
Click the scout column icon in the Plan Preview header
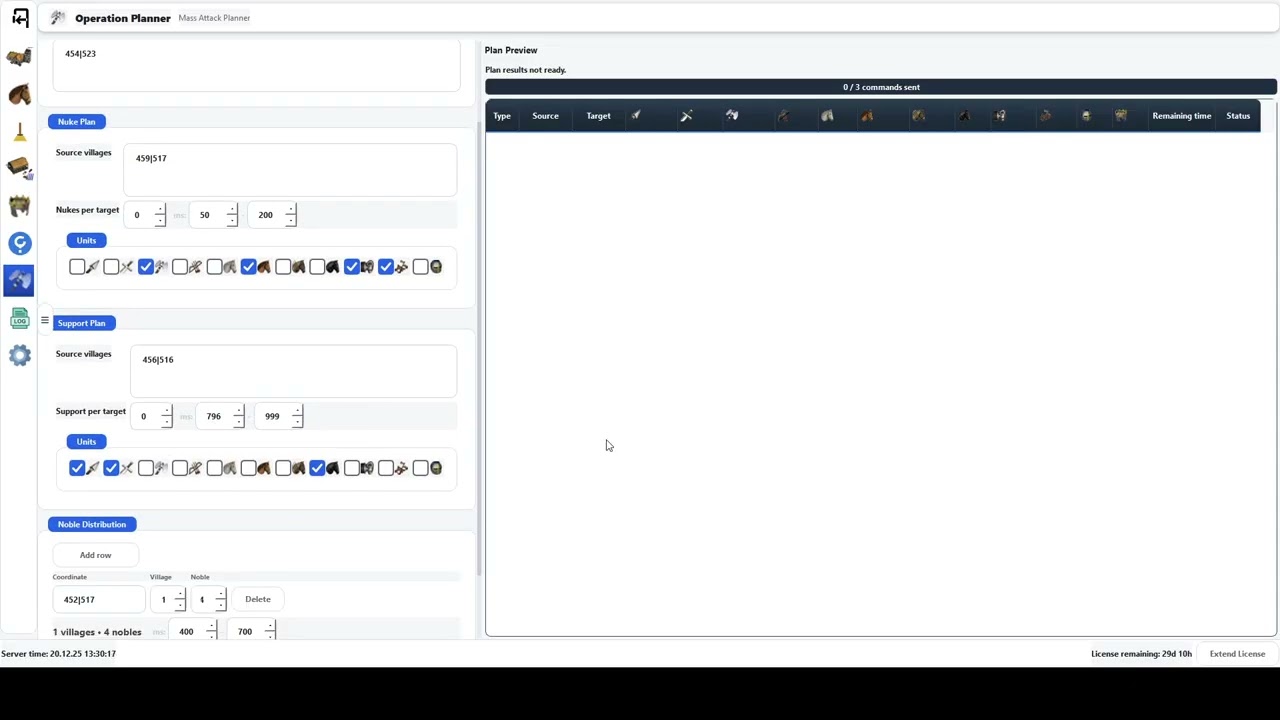pyautogui.click(x=827, y=116)
